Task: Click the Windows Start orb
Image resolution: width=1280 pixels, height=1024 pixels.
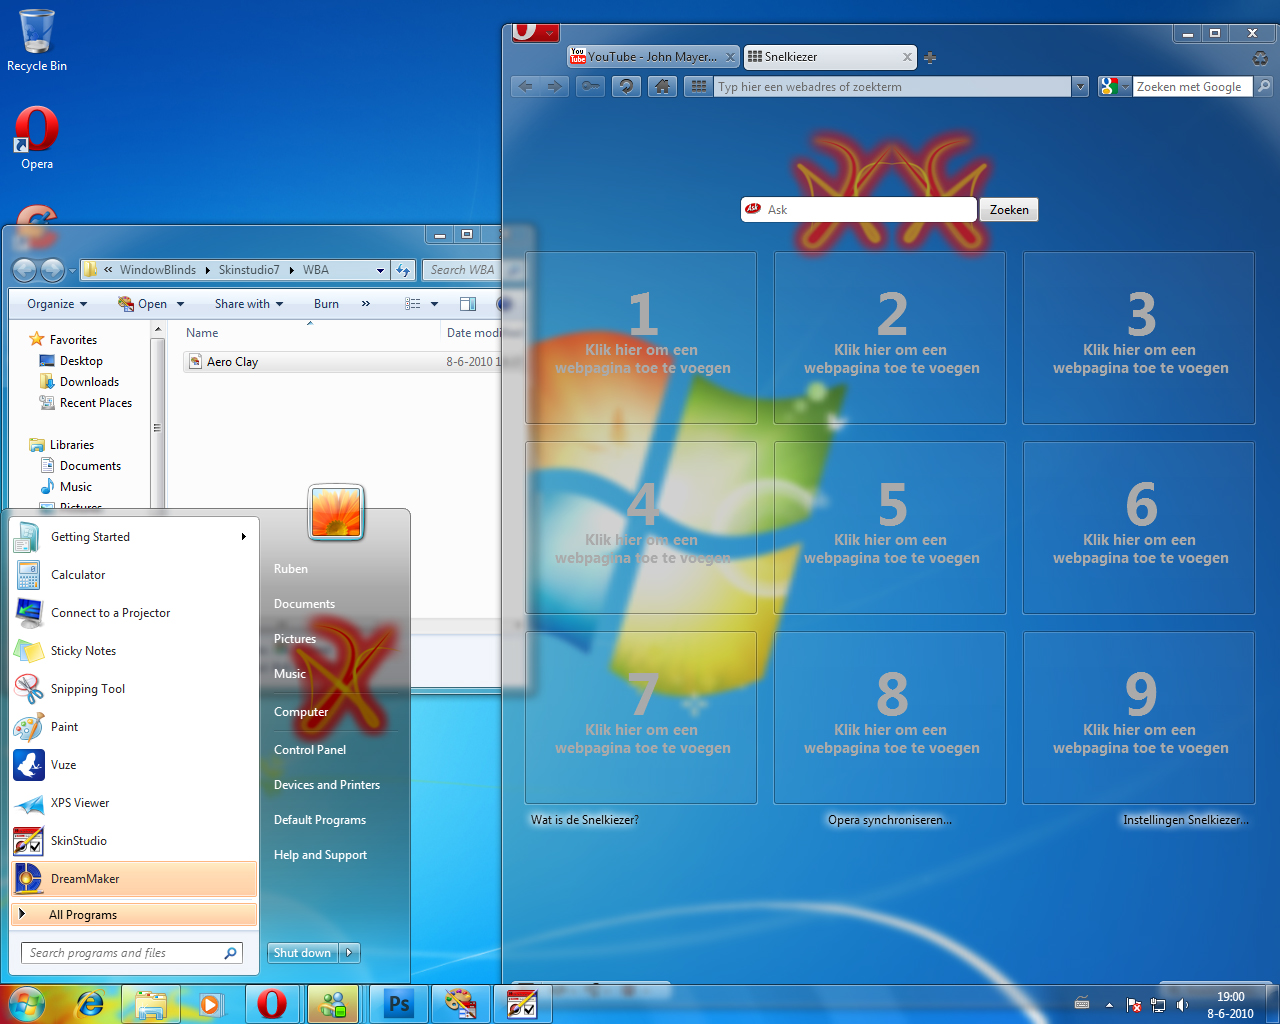Action: (26, 1004)
